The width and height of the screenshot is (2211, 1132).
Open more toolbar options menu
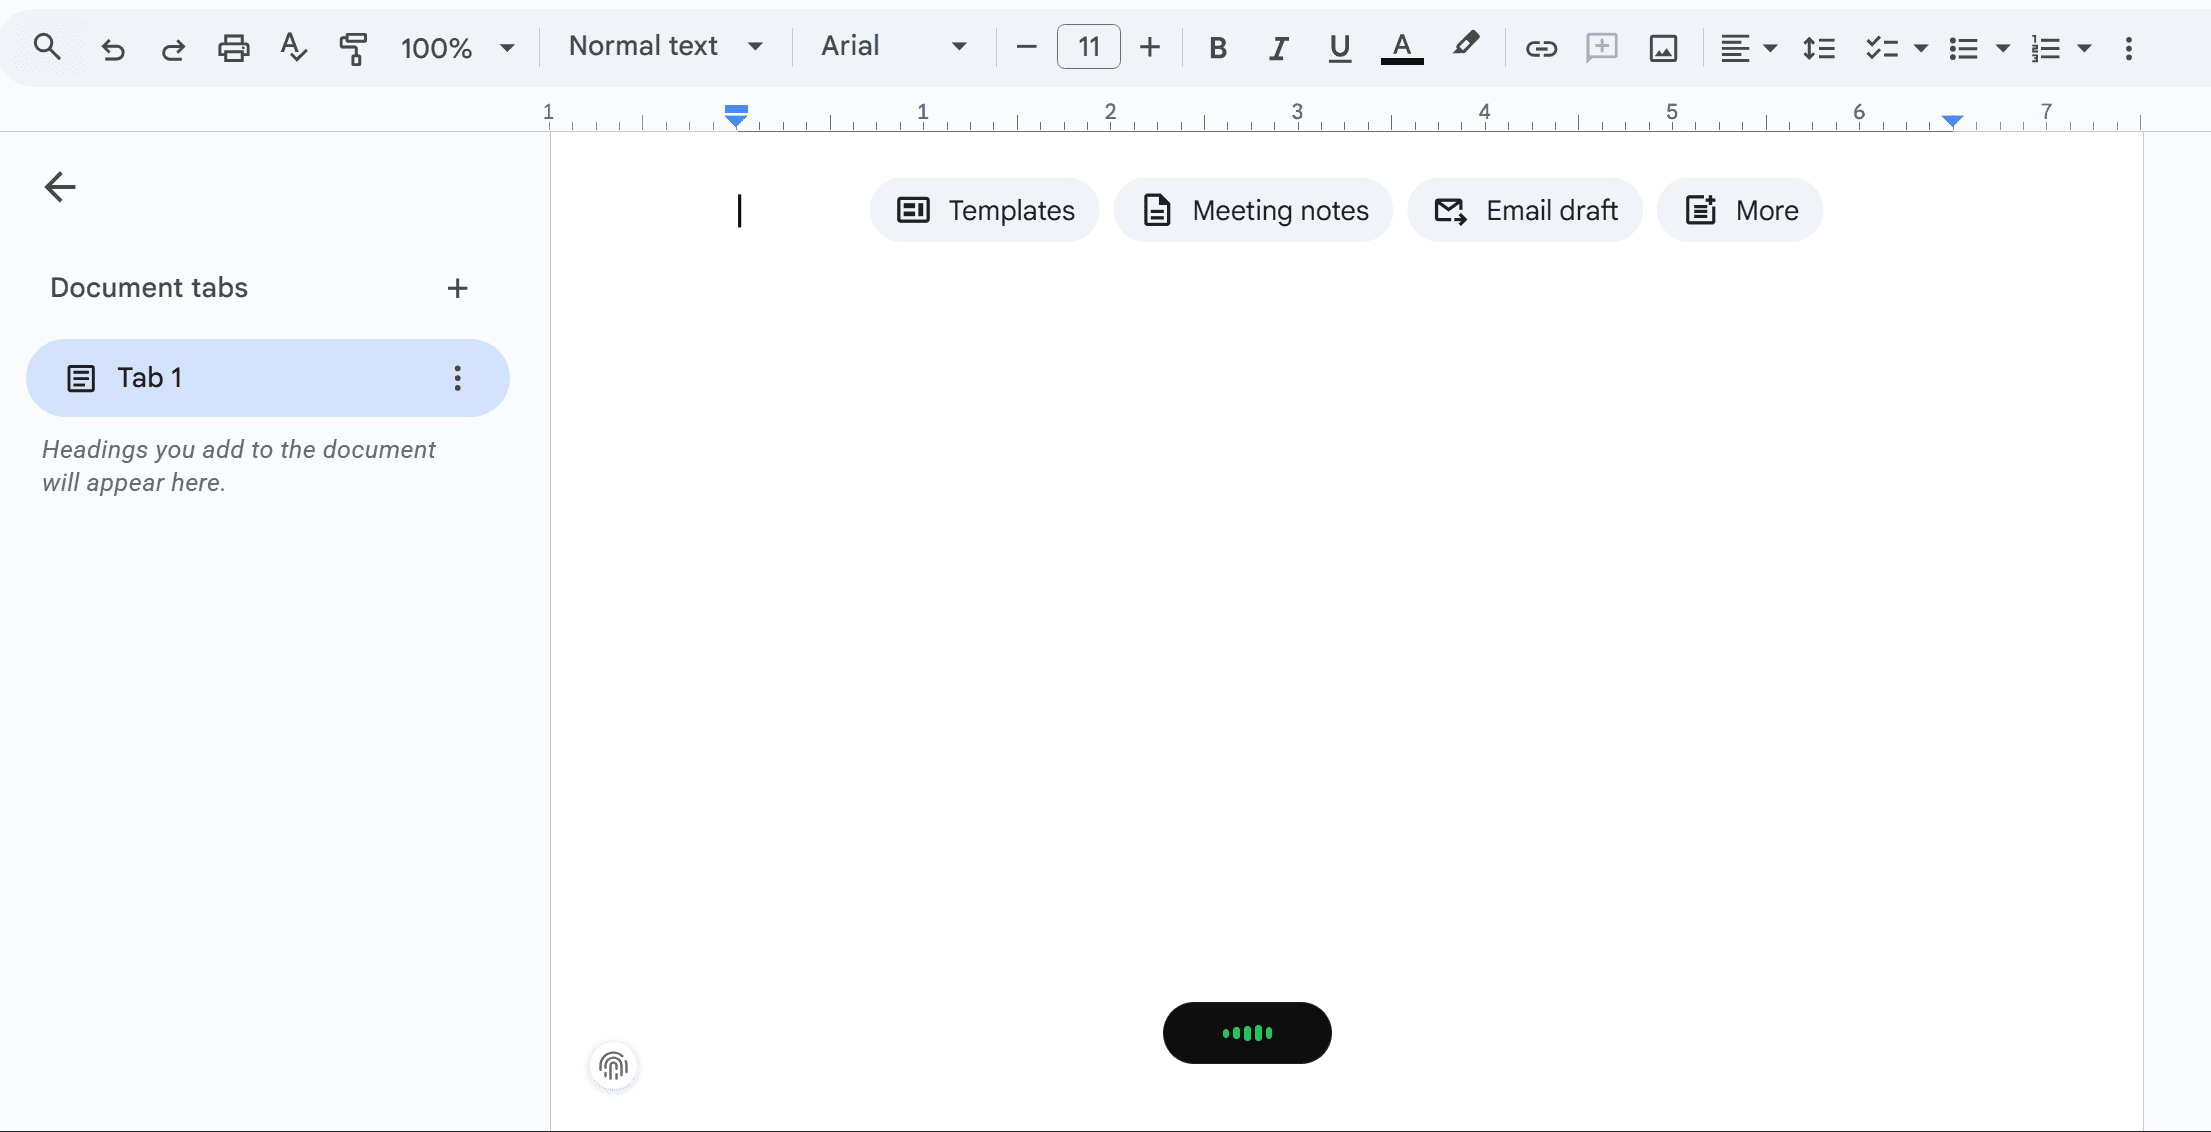point(2130,47)
